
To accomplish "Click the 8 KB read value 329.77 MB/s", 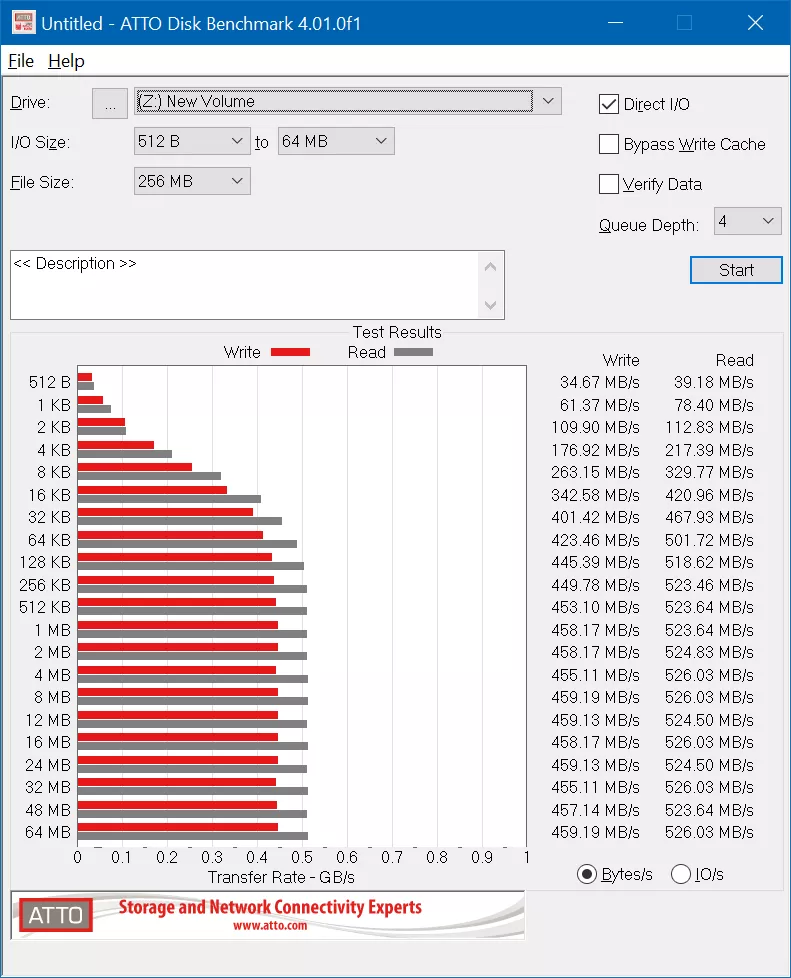I will pos(709,472).
